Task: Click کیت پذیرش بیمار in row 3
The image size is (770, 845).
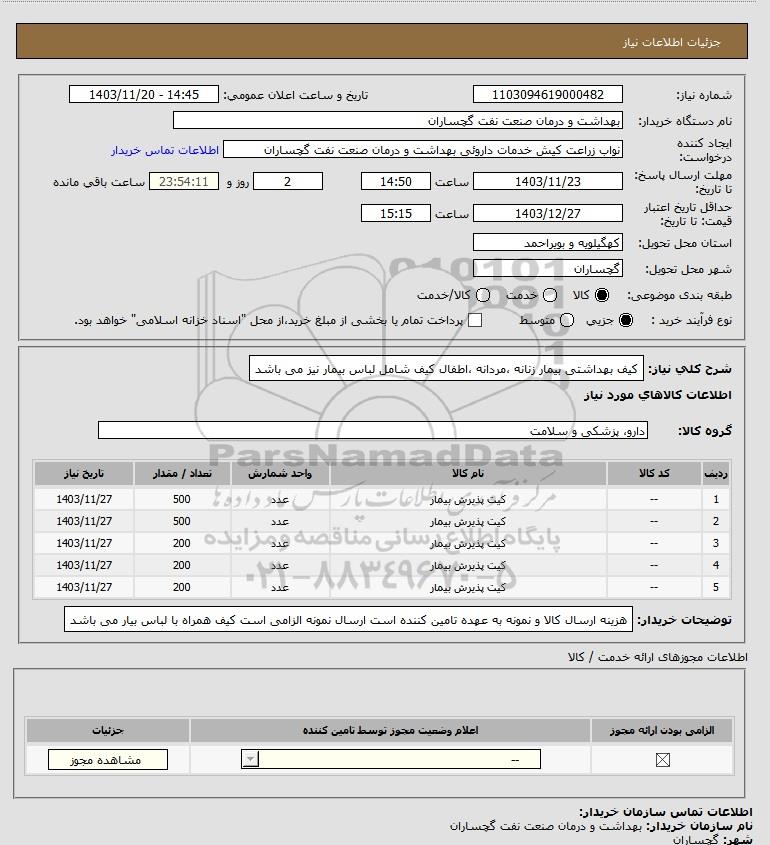Action: (468, 544)
